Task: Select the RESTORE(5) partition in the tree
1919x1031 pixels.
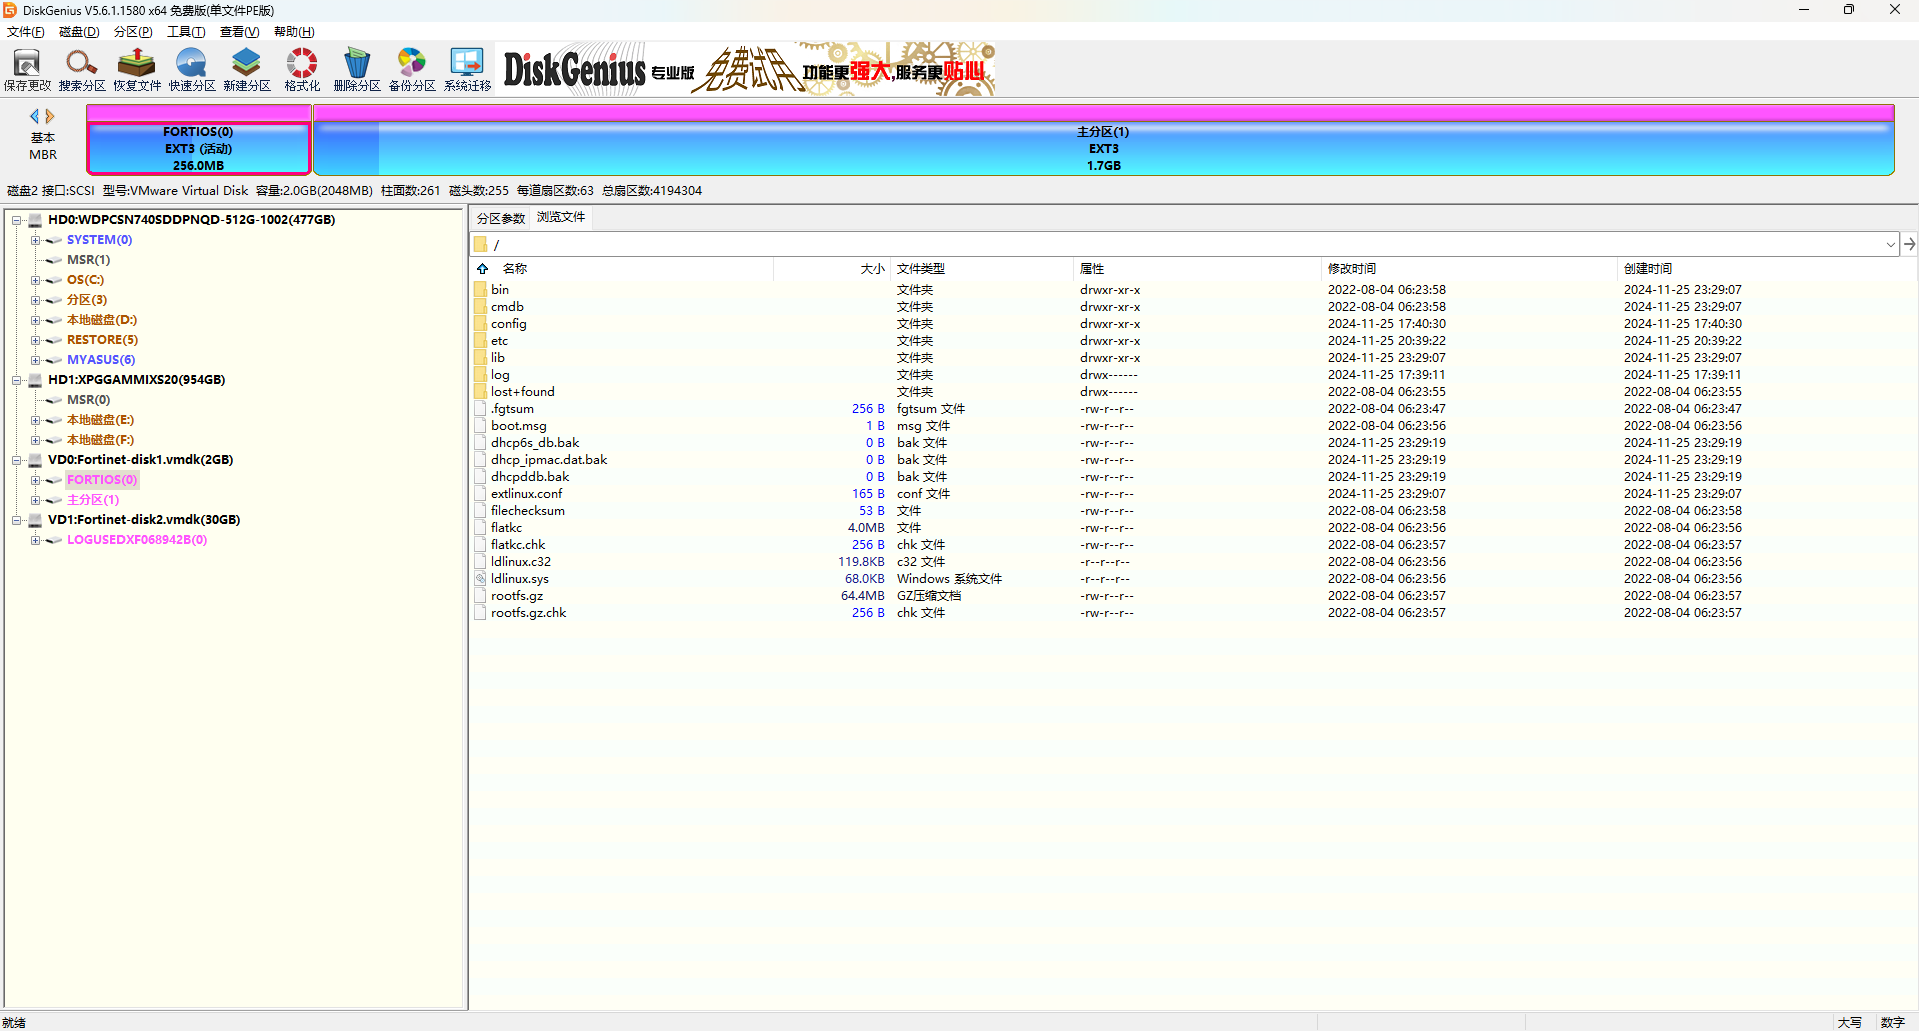Action: [x=102, y=340]
